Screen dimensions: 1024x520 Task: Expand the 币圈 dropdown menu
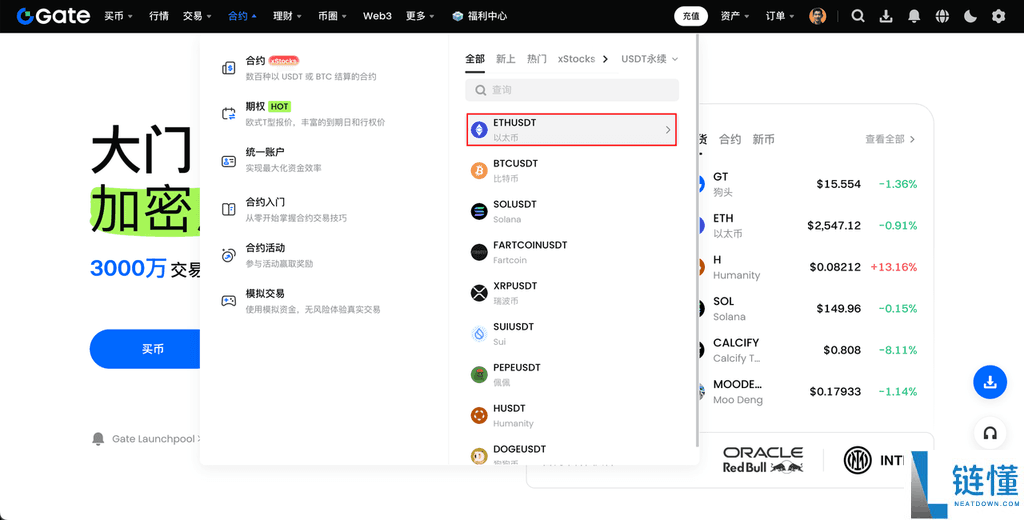332,16
